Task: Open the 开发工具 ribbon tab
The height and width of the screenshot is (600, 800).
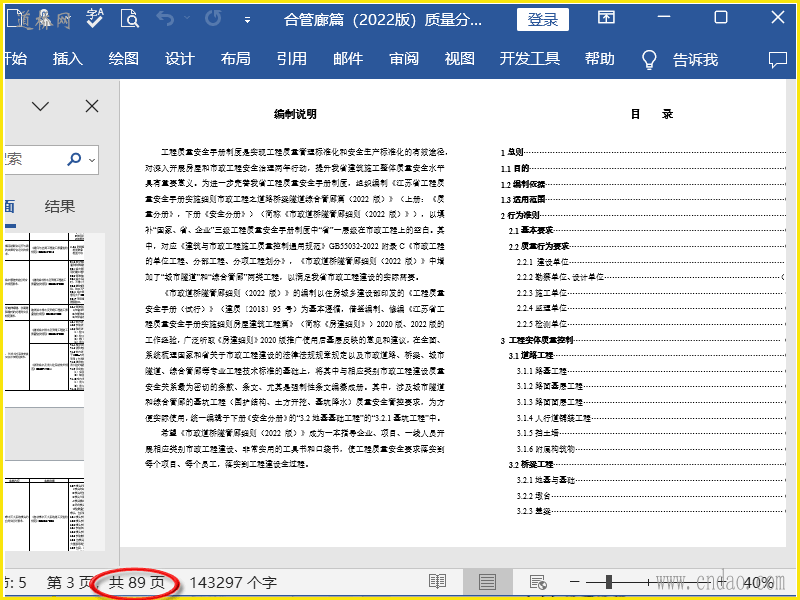Action: [x=530, y=59]
